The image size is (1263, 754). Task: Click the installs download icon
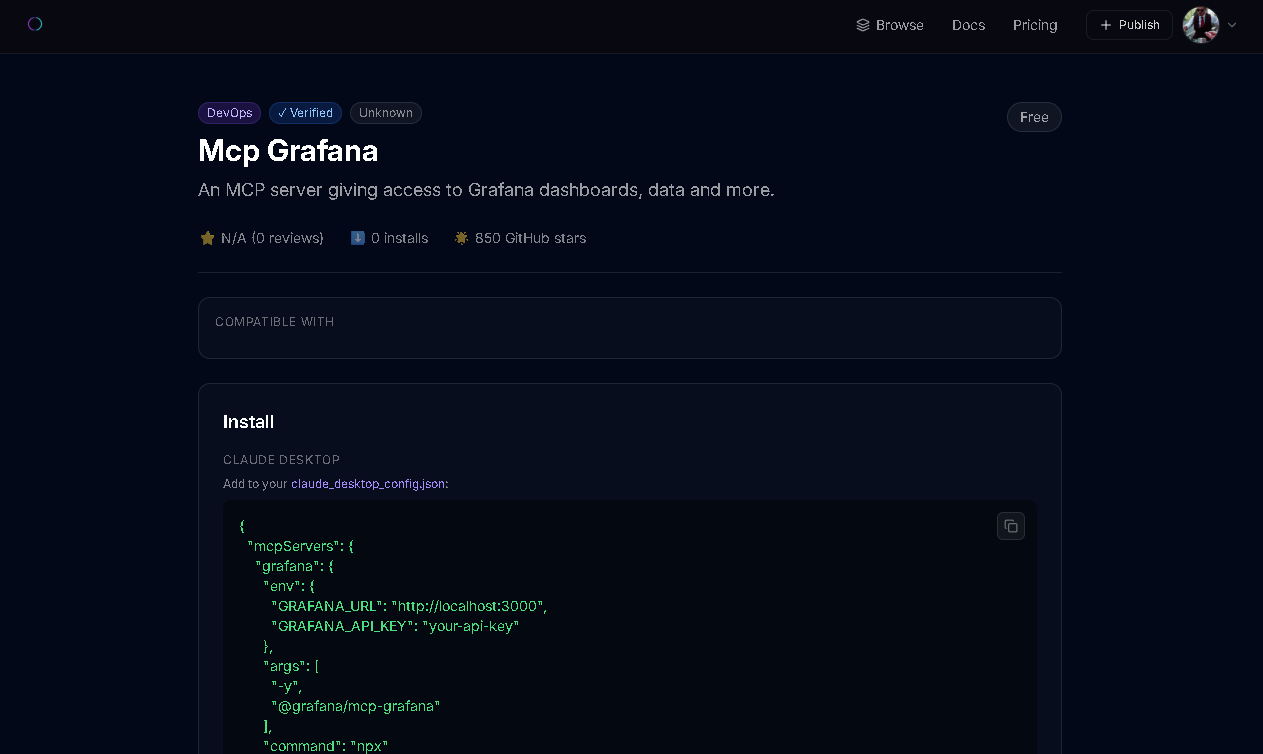(358, 238)
